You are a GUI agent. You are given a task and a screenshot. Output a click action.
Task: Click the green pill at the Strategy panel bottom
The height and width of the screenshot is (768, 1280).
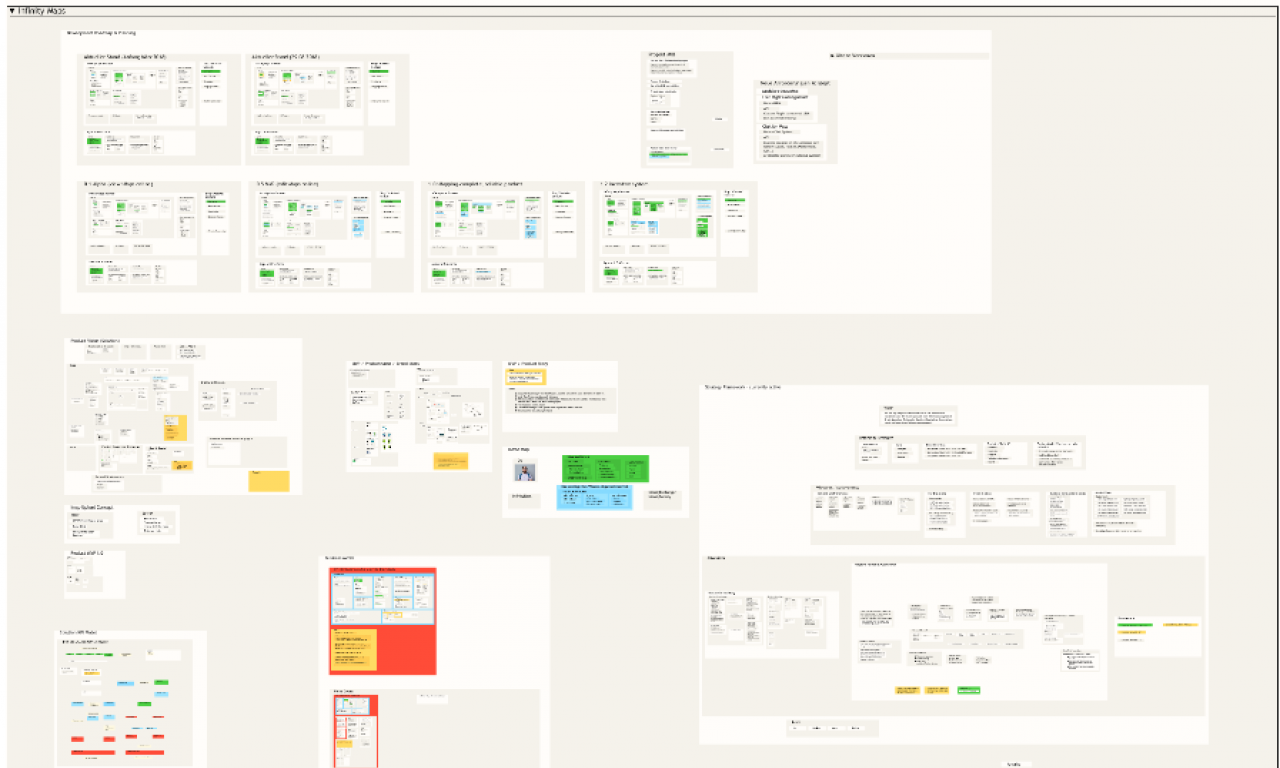pos(968,690)
